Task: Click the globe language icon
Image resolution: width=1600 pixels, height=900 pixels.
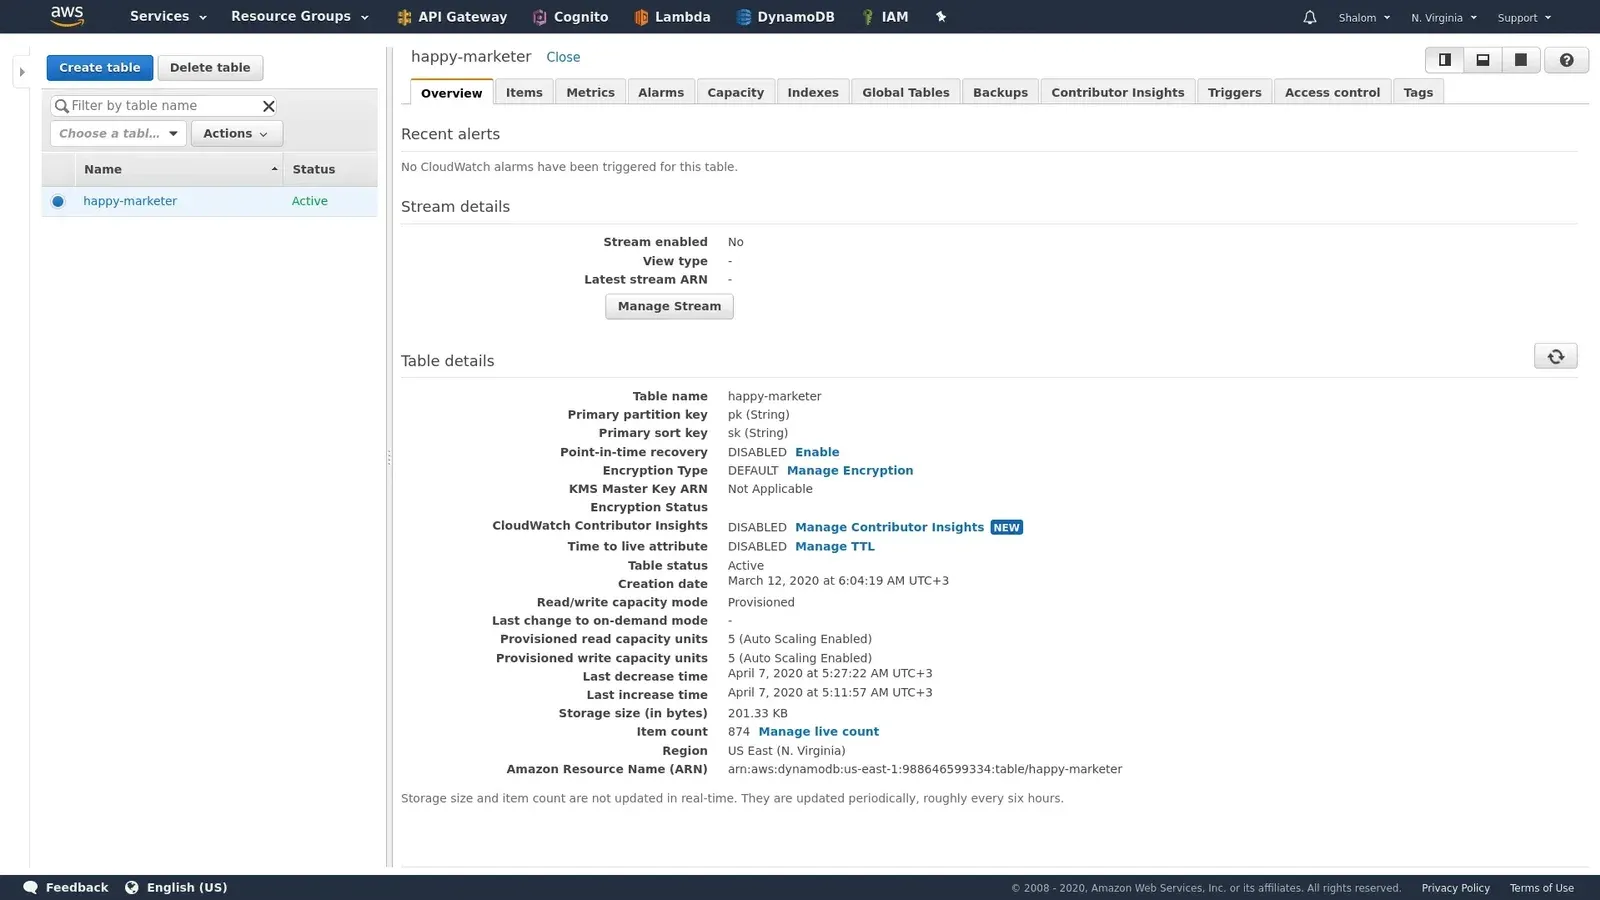Action: coord(131,887)
